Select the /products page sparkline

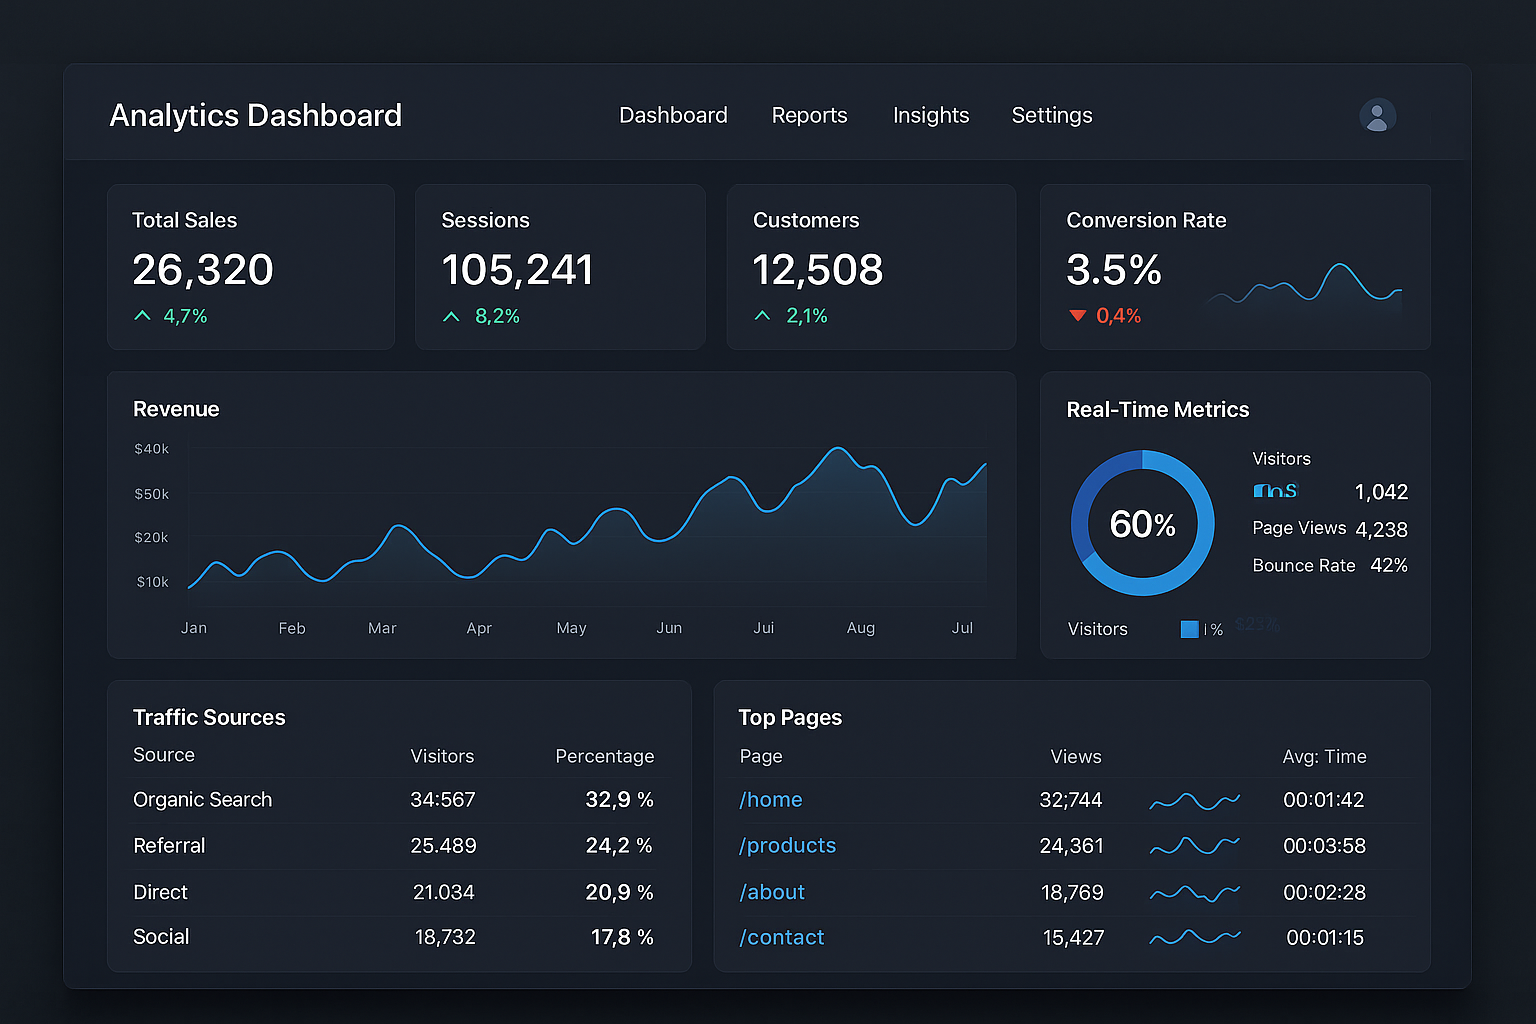1194,846
